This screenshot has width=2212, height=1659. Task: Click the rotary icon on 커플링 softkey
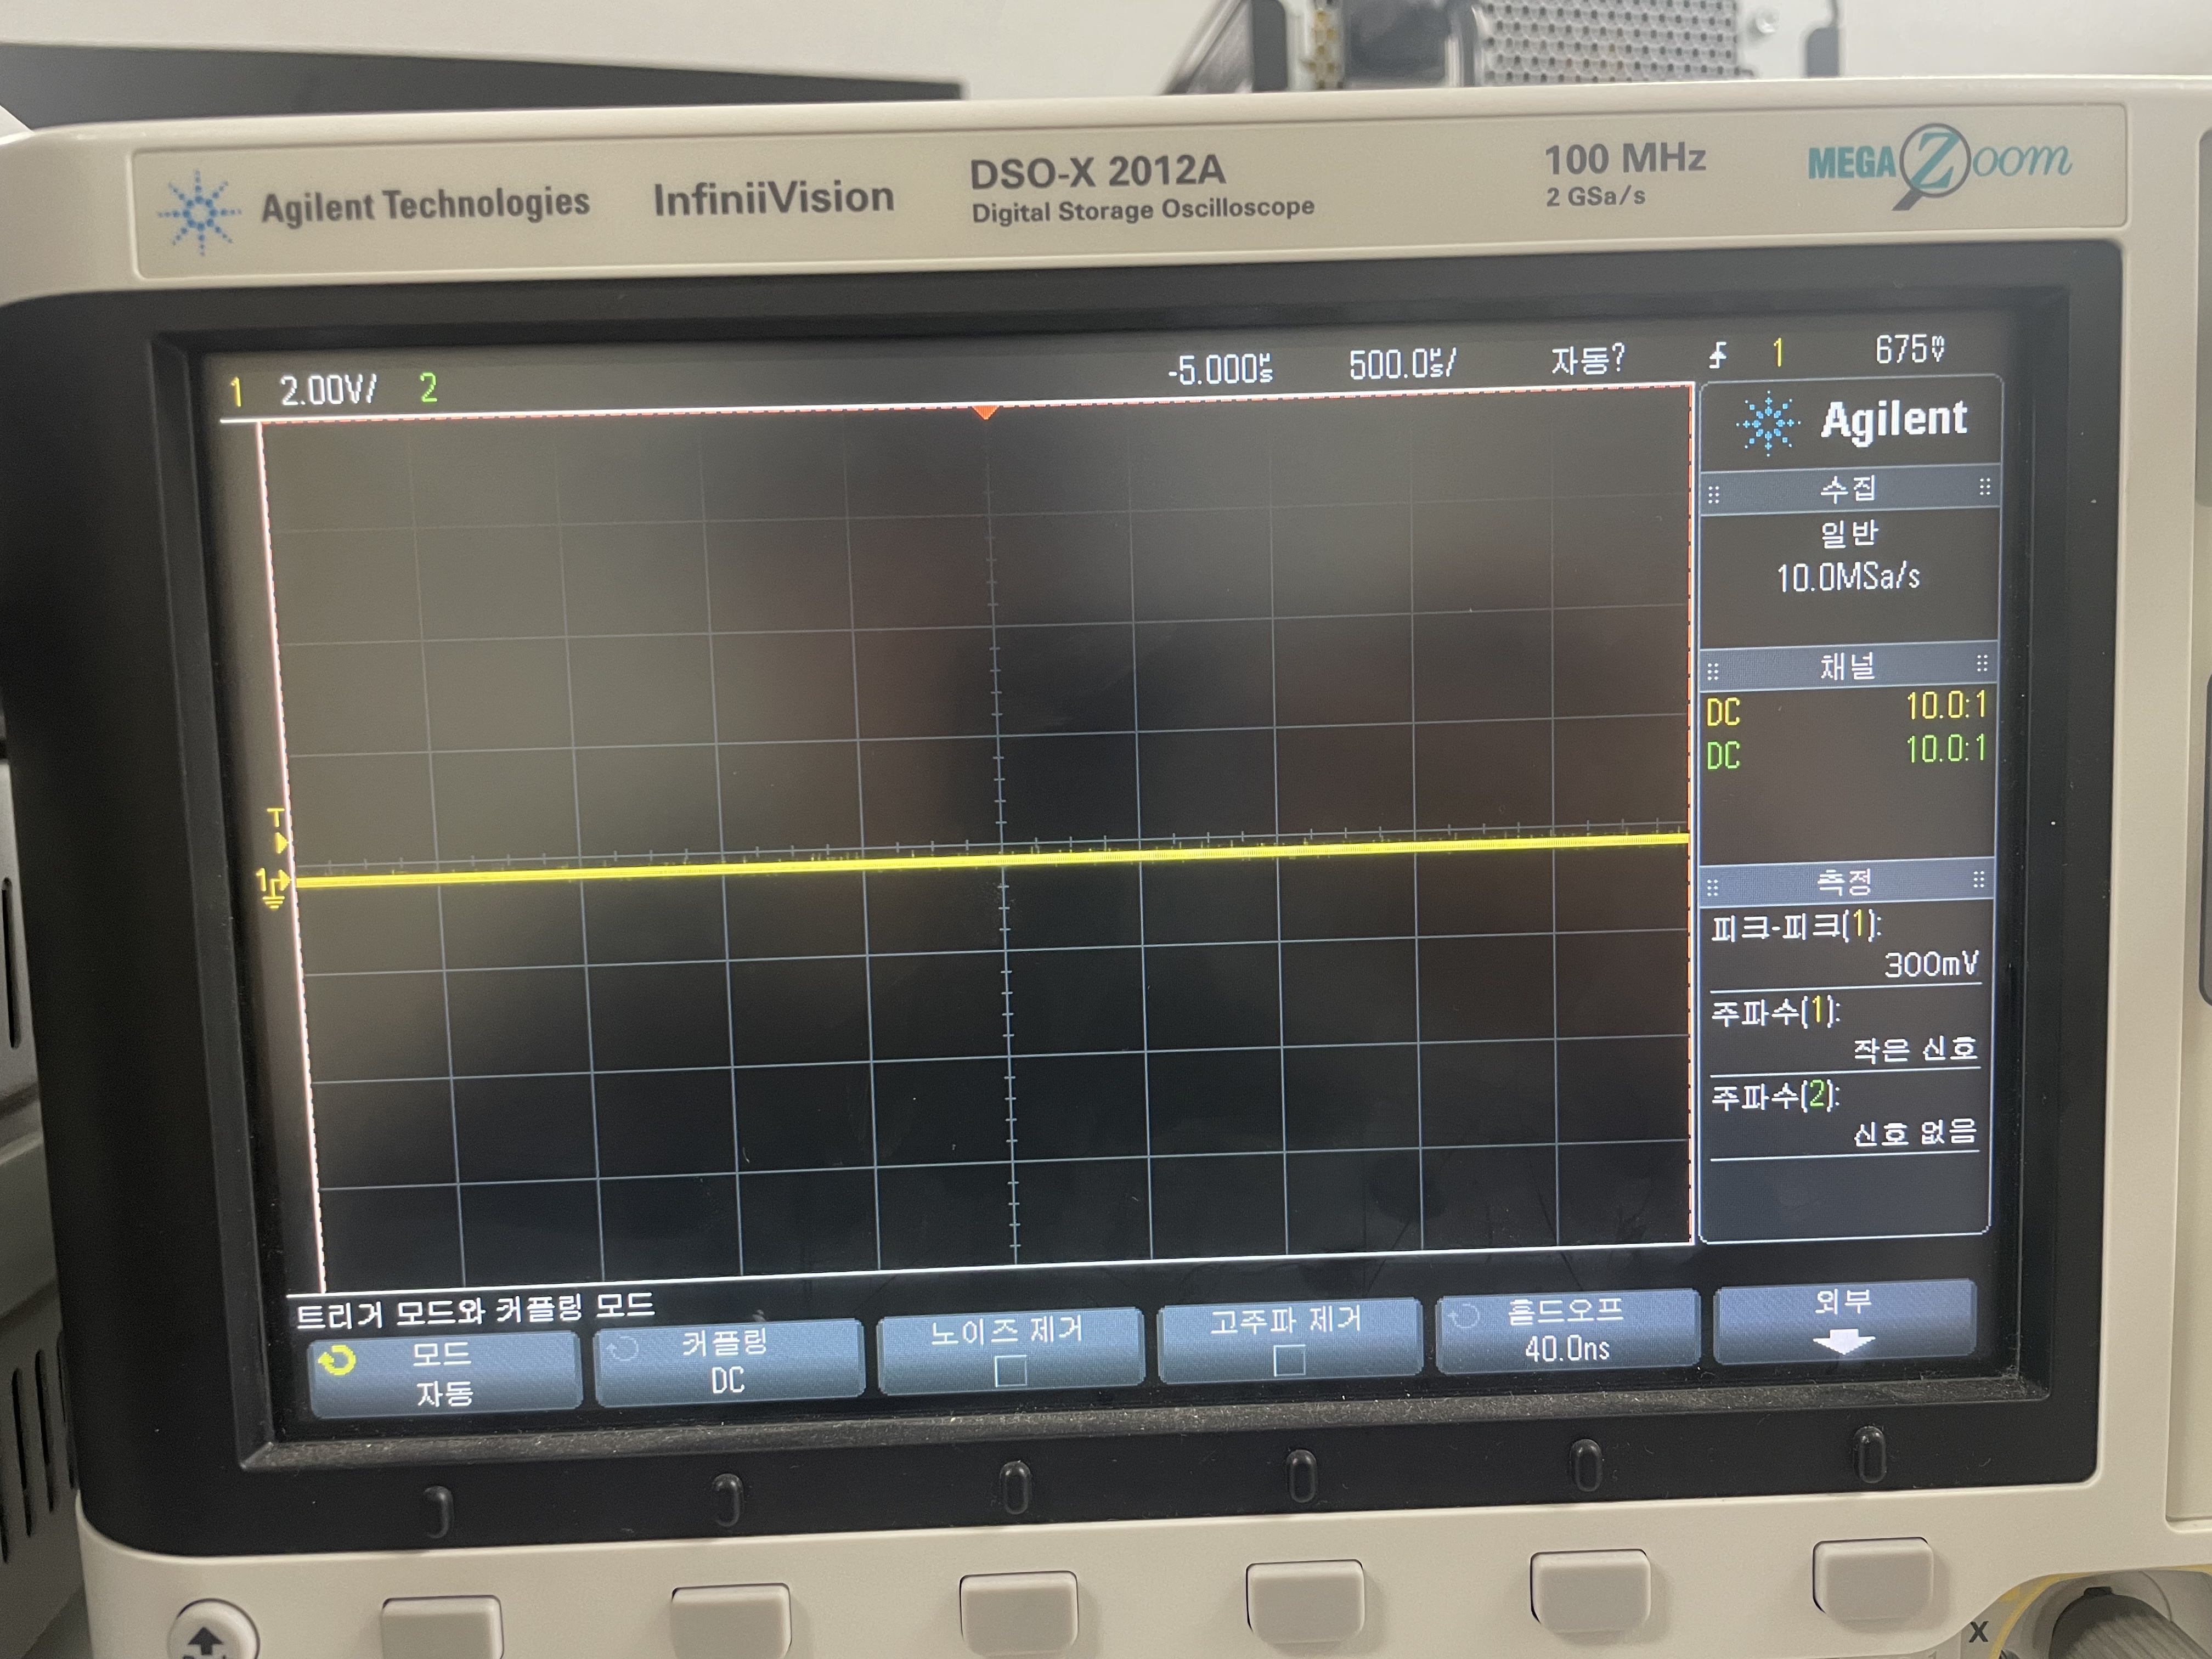(x=622, y=1349)
